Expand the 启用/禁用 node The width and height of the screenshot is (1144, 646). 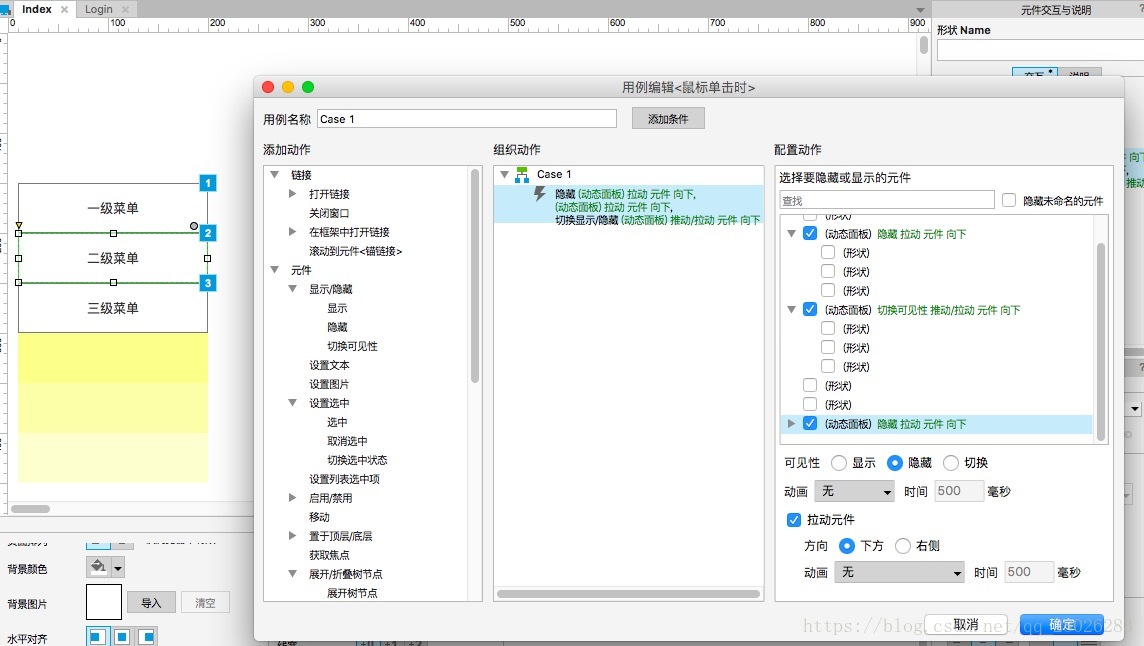293,497
